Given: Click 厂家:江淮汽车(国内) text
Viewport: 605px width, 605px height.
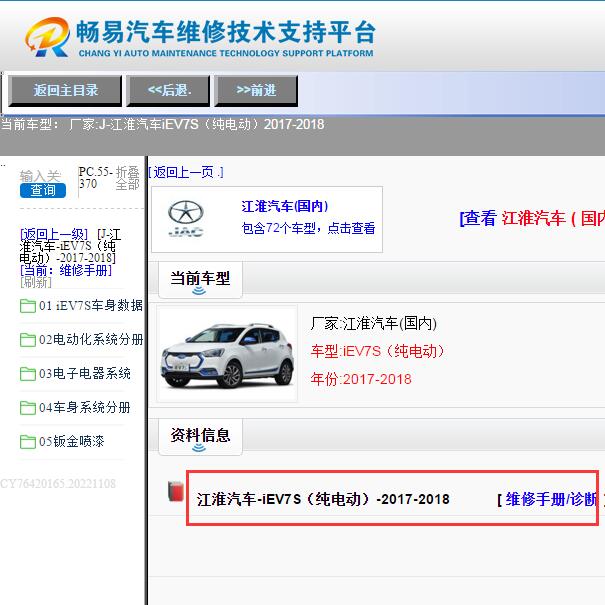Looking at the screenshot, I should coord(373,323).
